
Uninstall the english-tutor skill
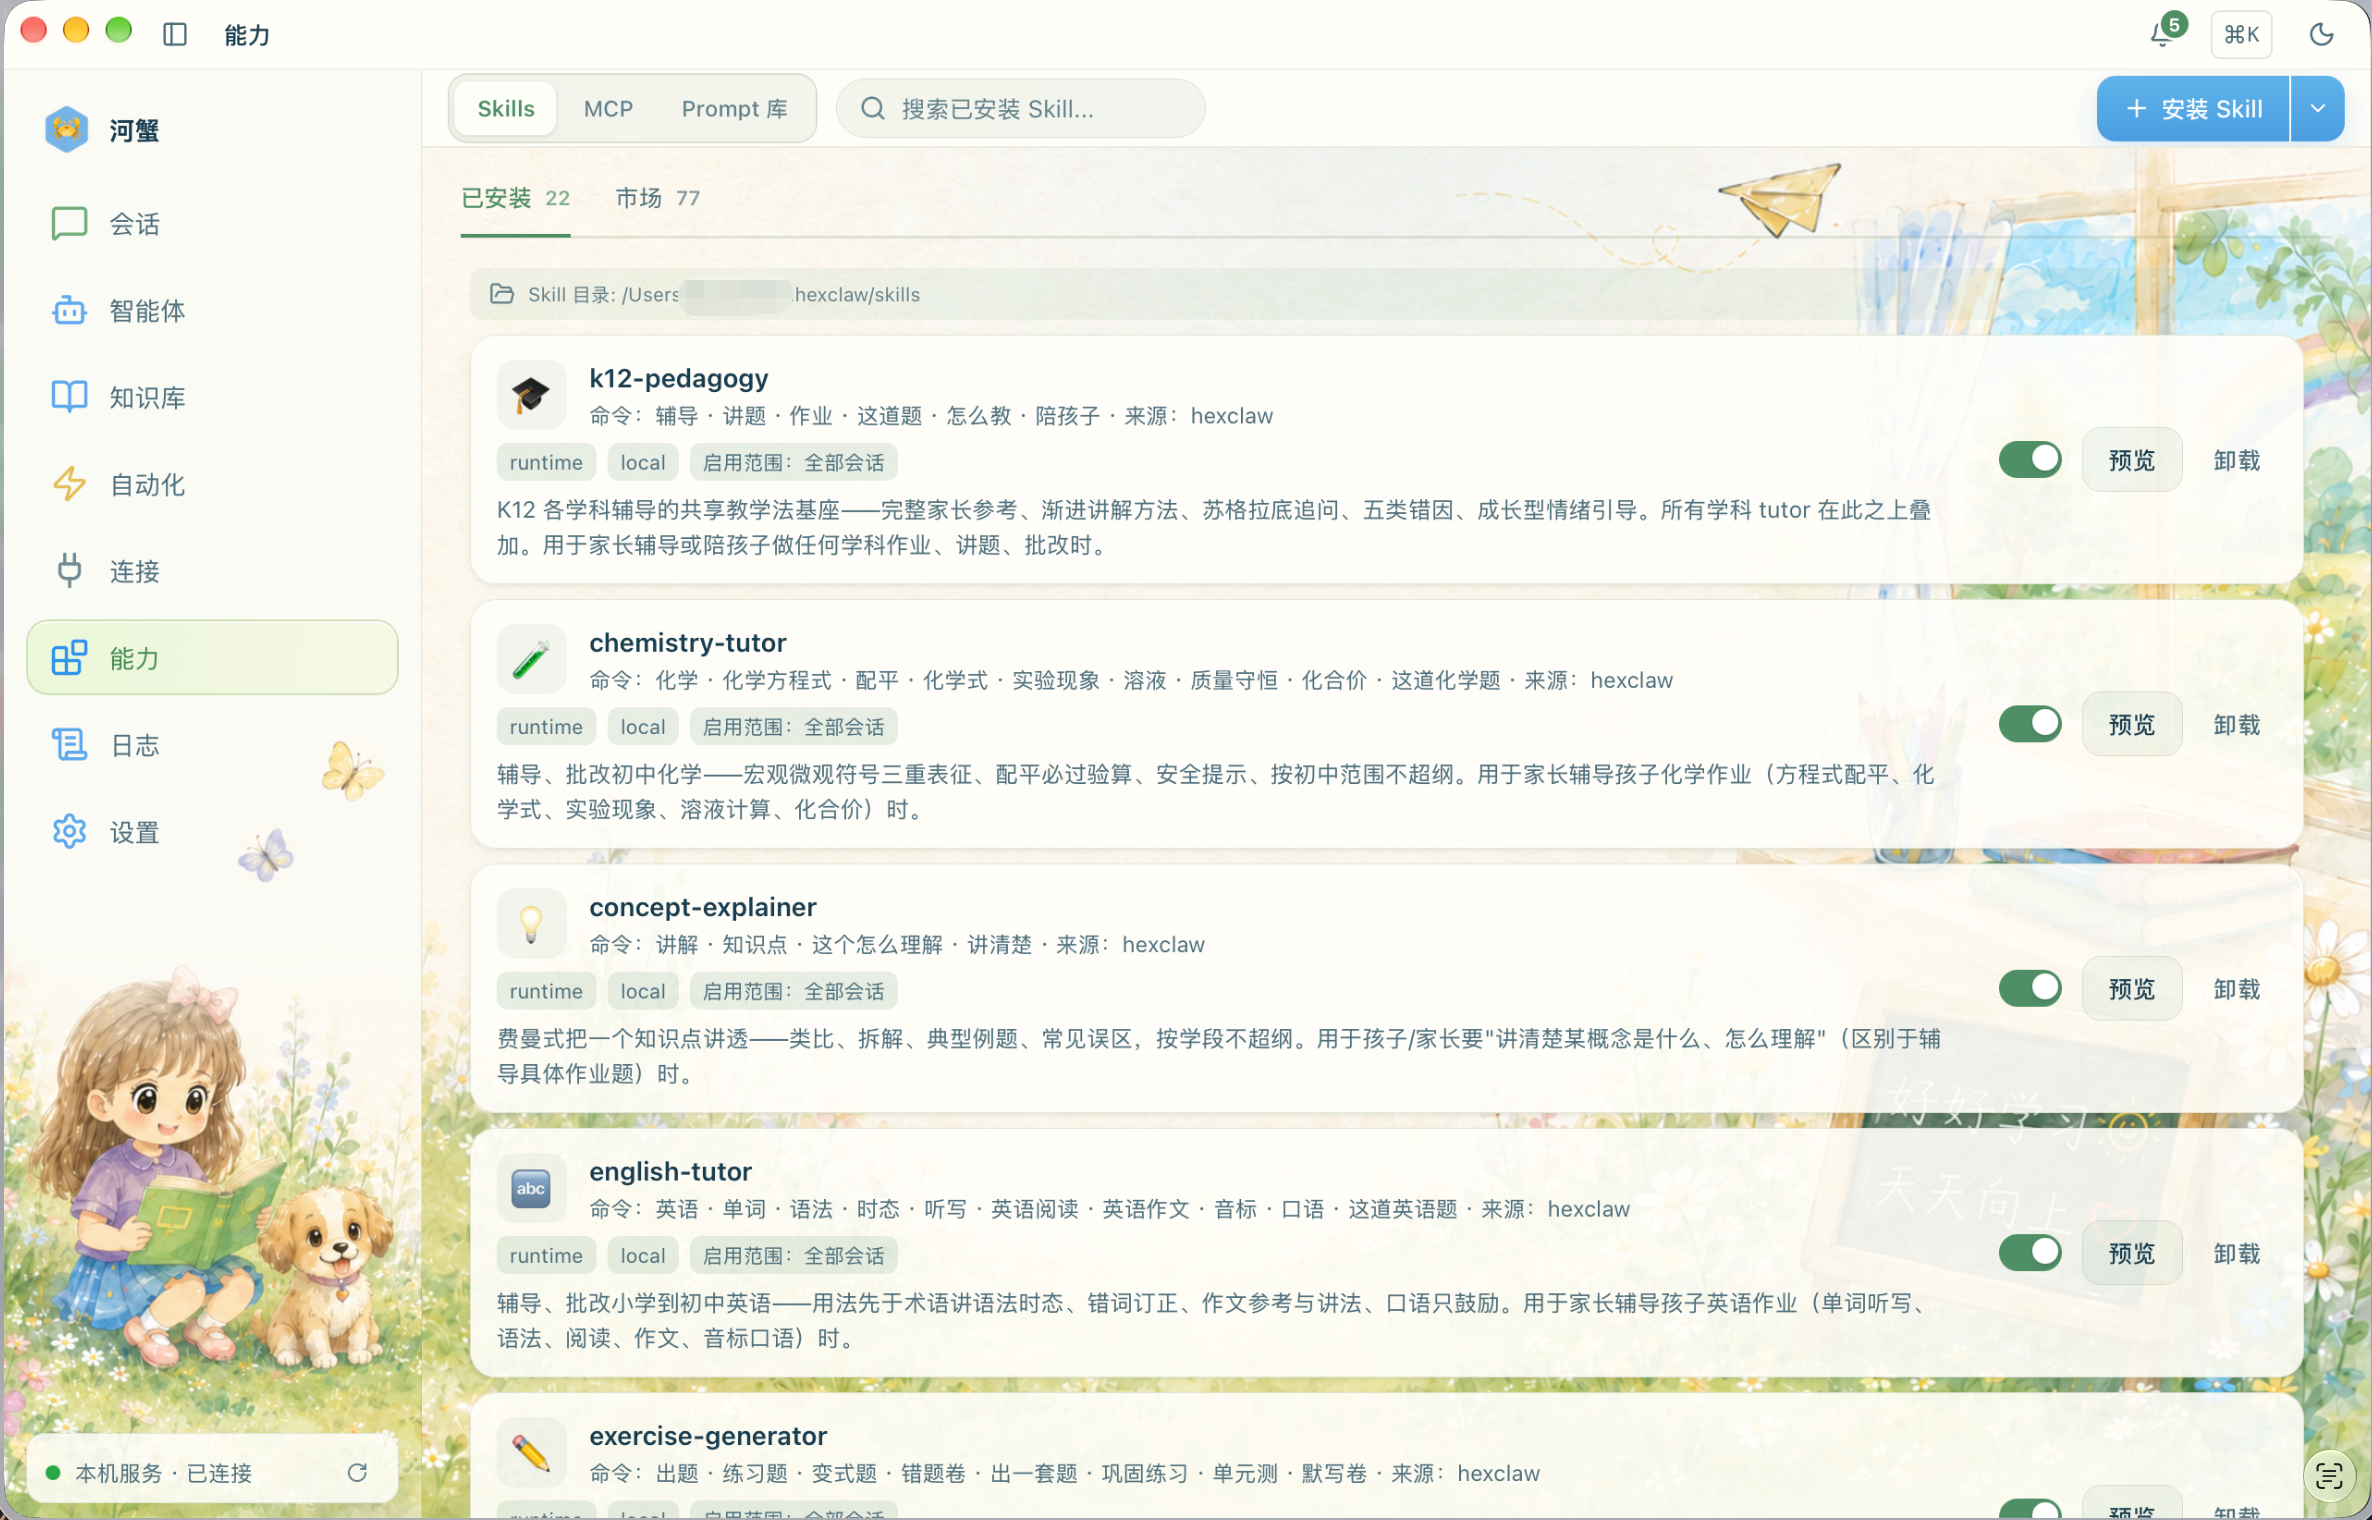click(2236, 1253)
